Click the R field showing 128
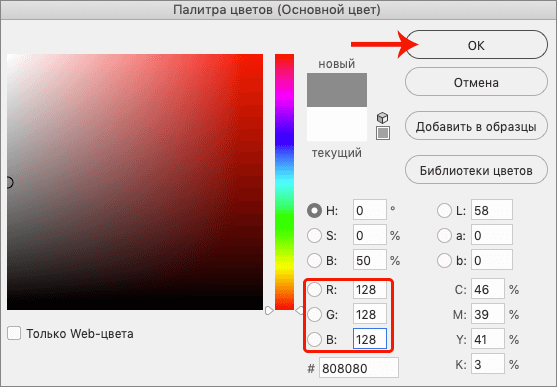This screenshot has width=557, height=387. point(370,289)
